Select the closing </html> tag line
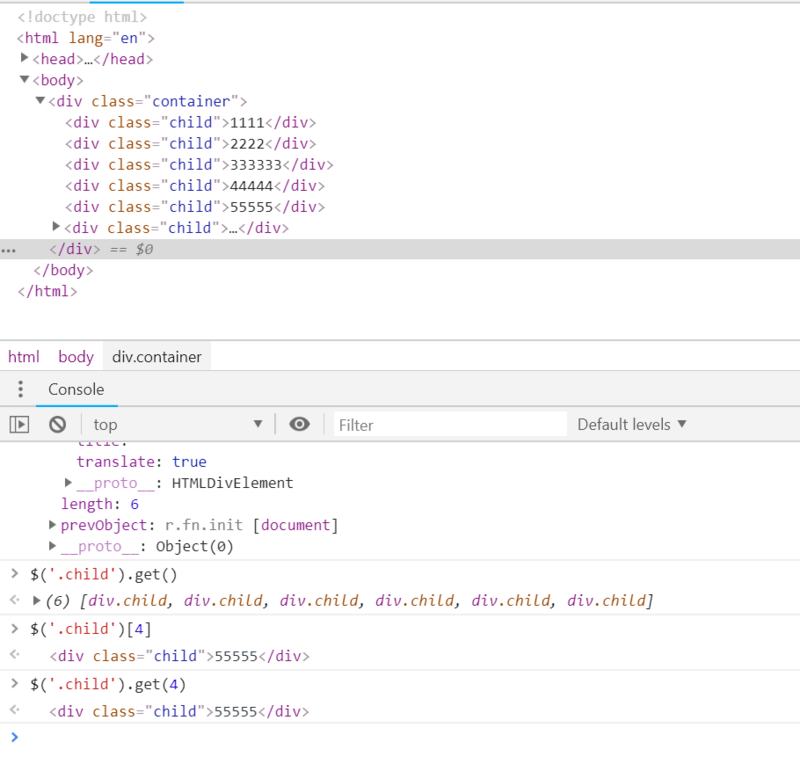Image resolution: width=800 pixels, height=764 pixels. (x=47, y=291)
